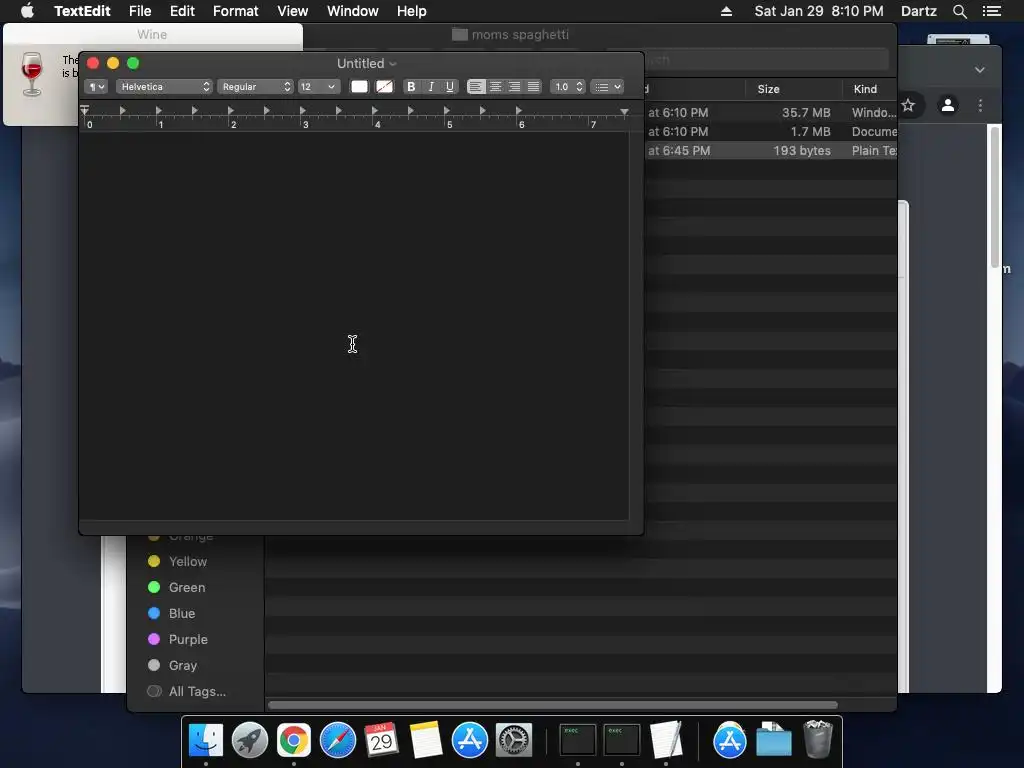The image size is (1024, 768).
Task: Click the left indent marker at ruler zero
Action: (84, 110)
